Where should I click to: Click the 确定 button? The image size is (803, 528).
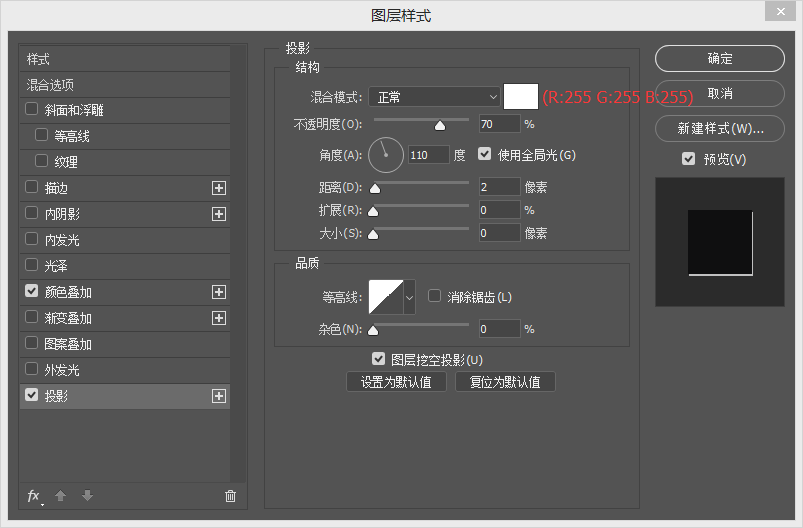(x=720, y=59)
